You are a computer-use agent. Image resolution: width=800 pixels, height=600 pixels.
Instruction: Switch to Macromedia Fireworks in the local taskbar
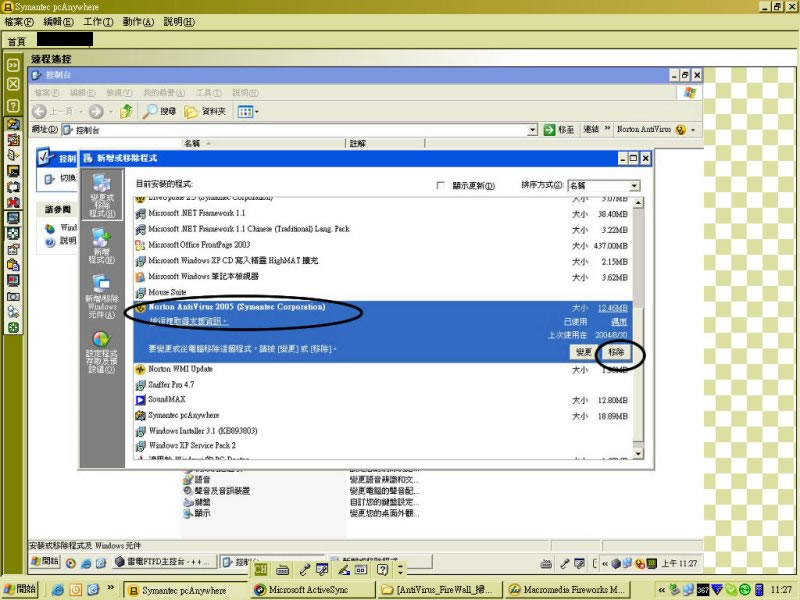(x=568, y=590)
